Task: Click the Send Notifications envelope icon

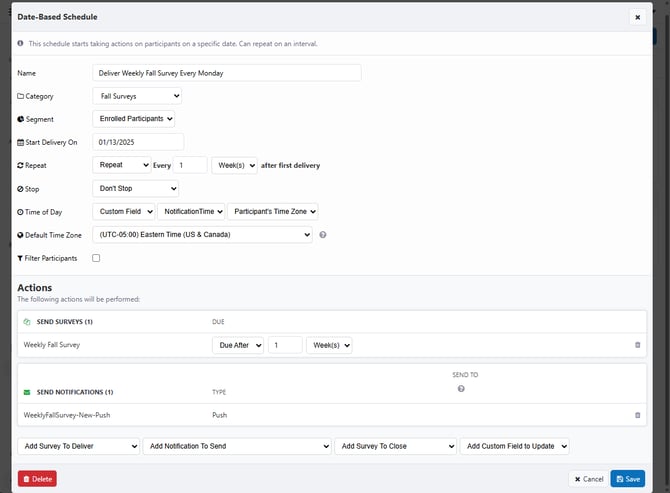Action: [27, 392]
